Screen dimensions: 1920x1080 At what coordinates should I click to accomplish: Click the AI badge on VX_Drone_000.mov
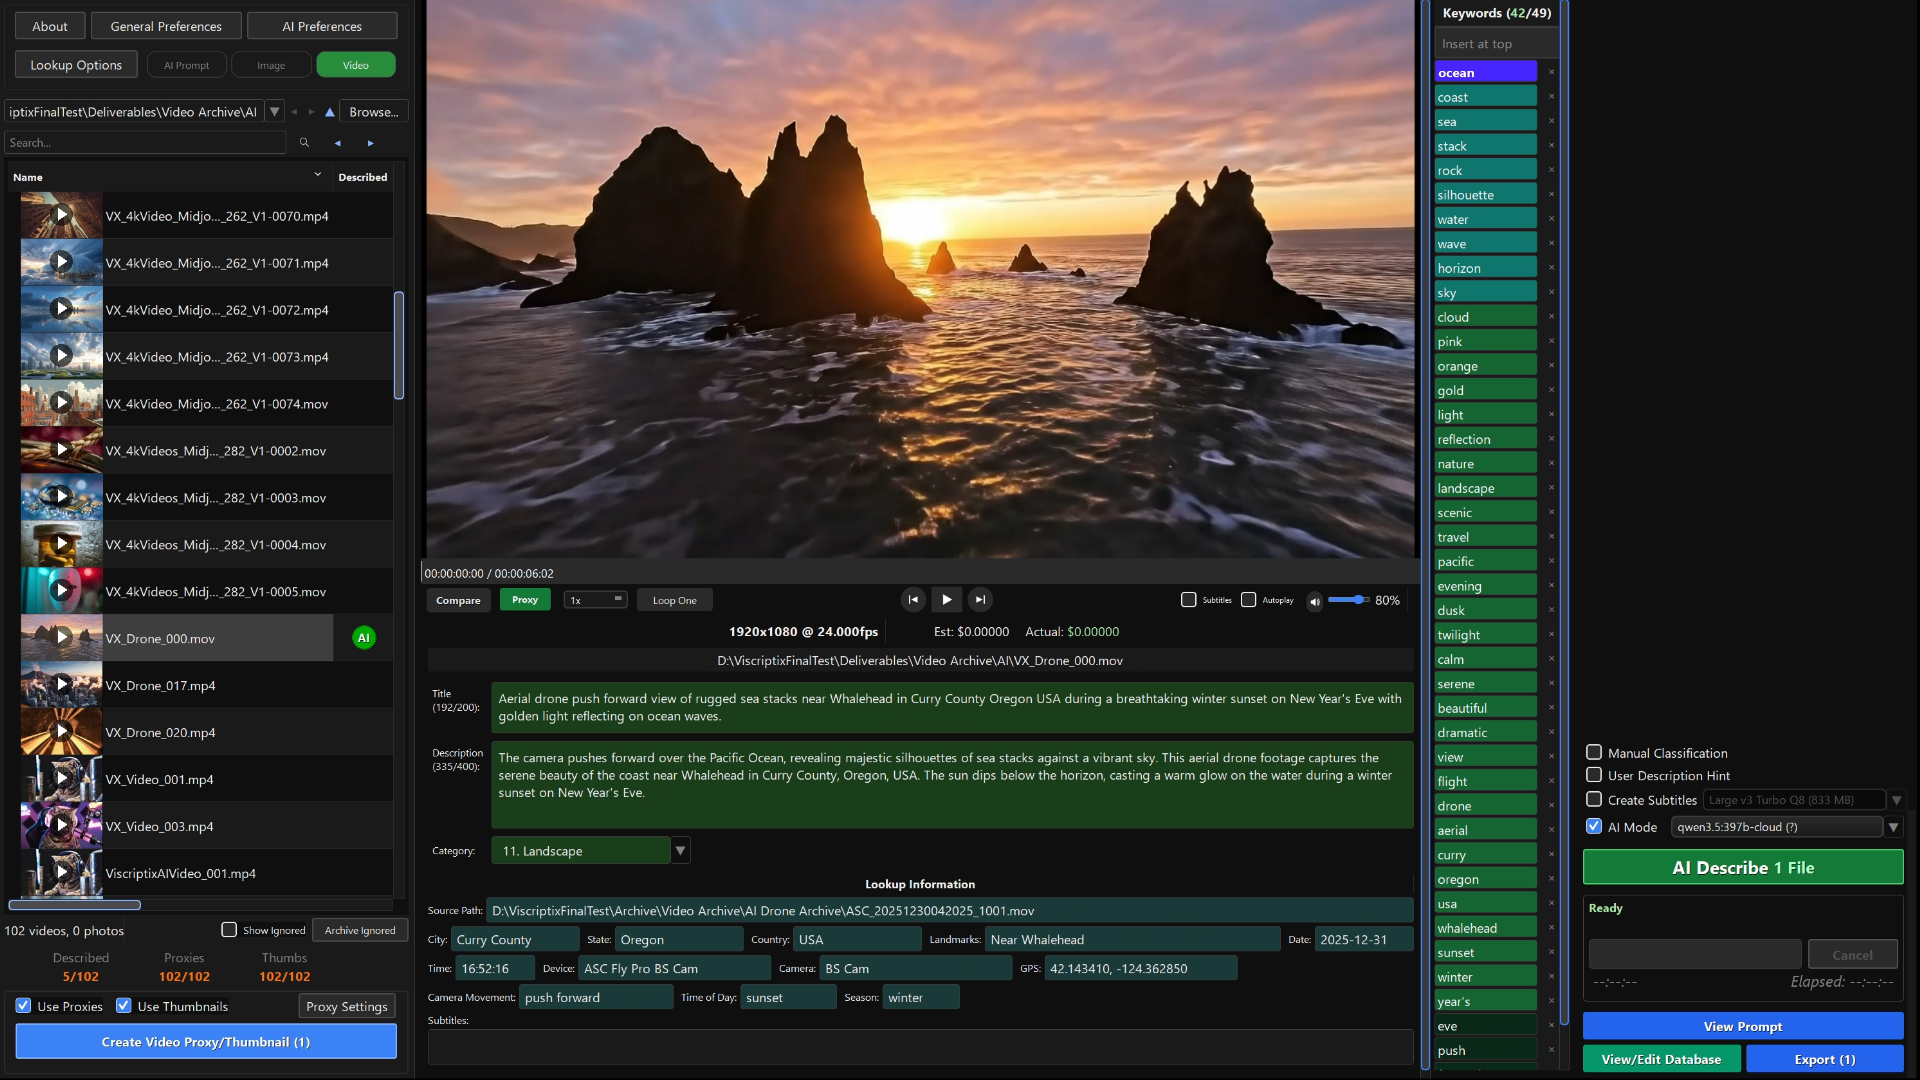pos(362,637)
